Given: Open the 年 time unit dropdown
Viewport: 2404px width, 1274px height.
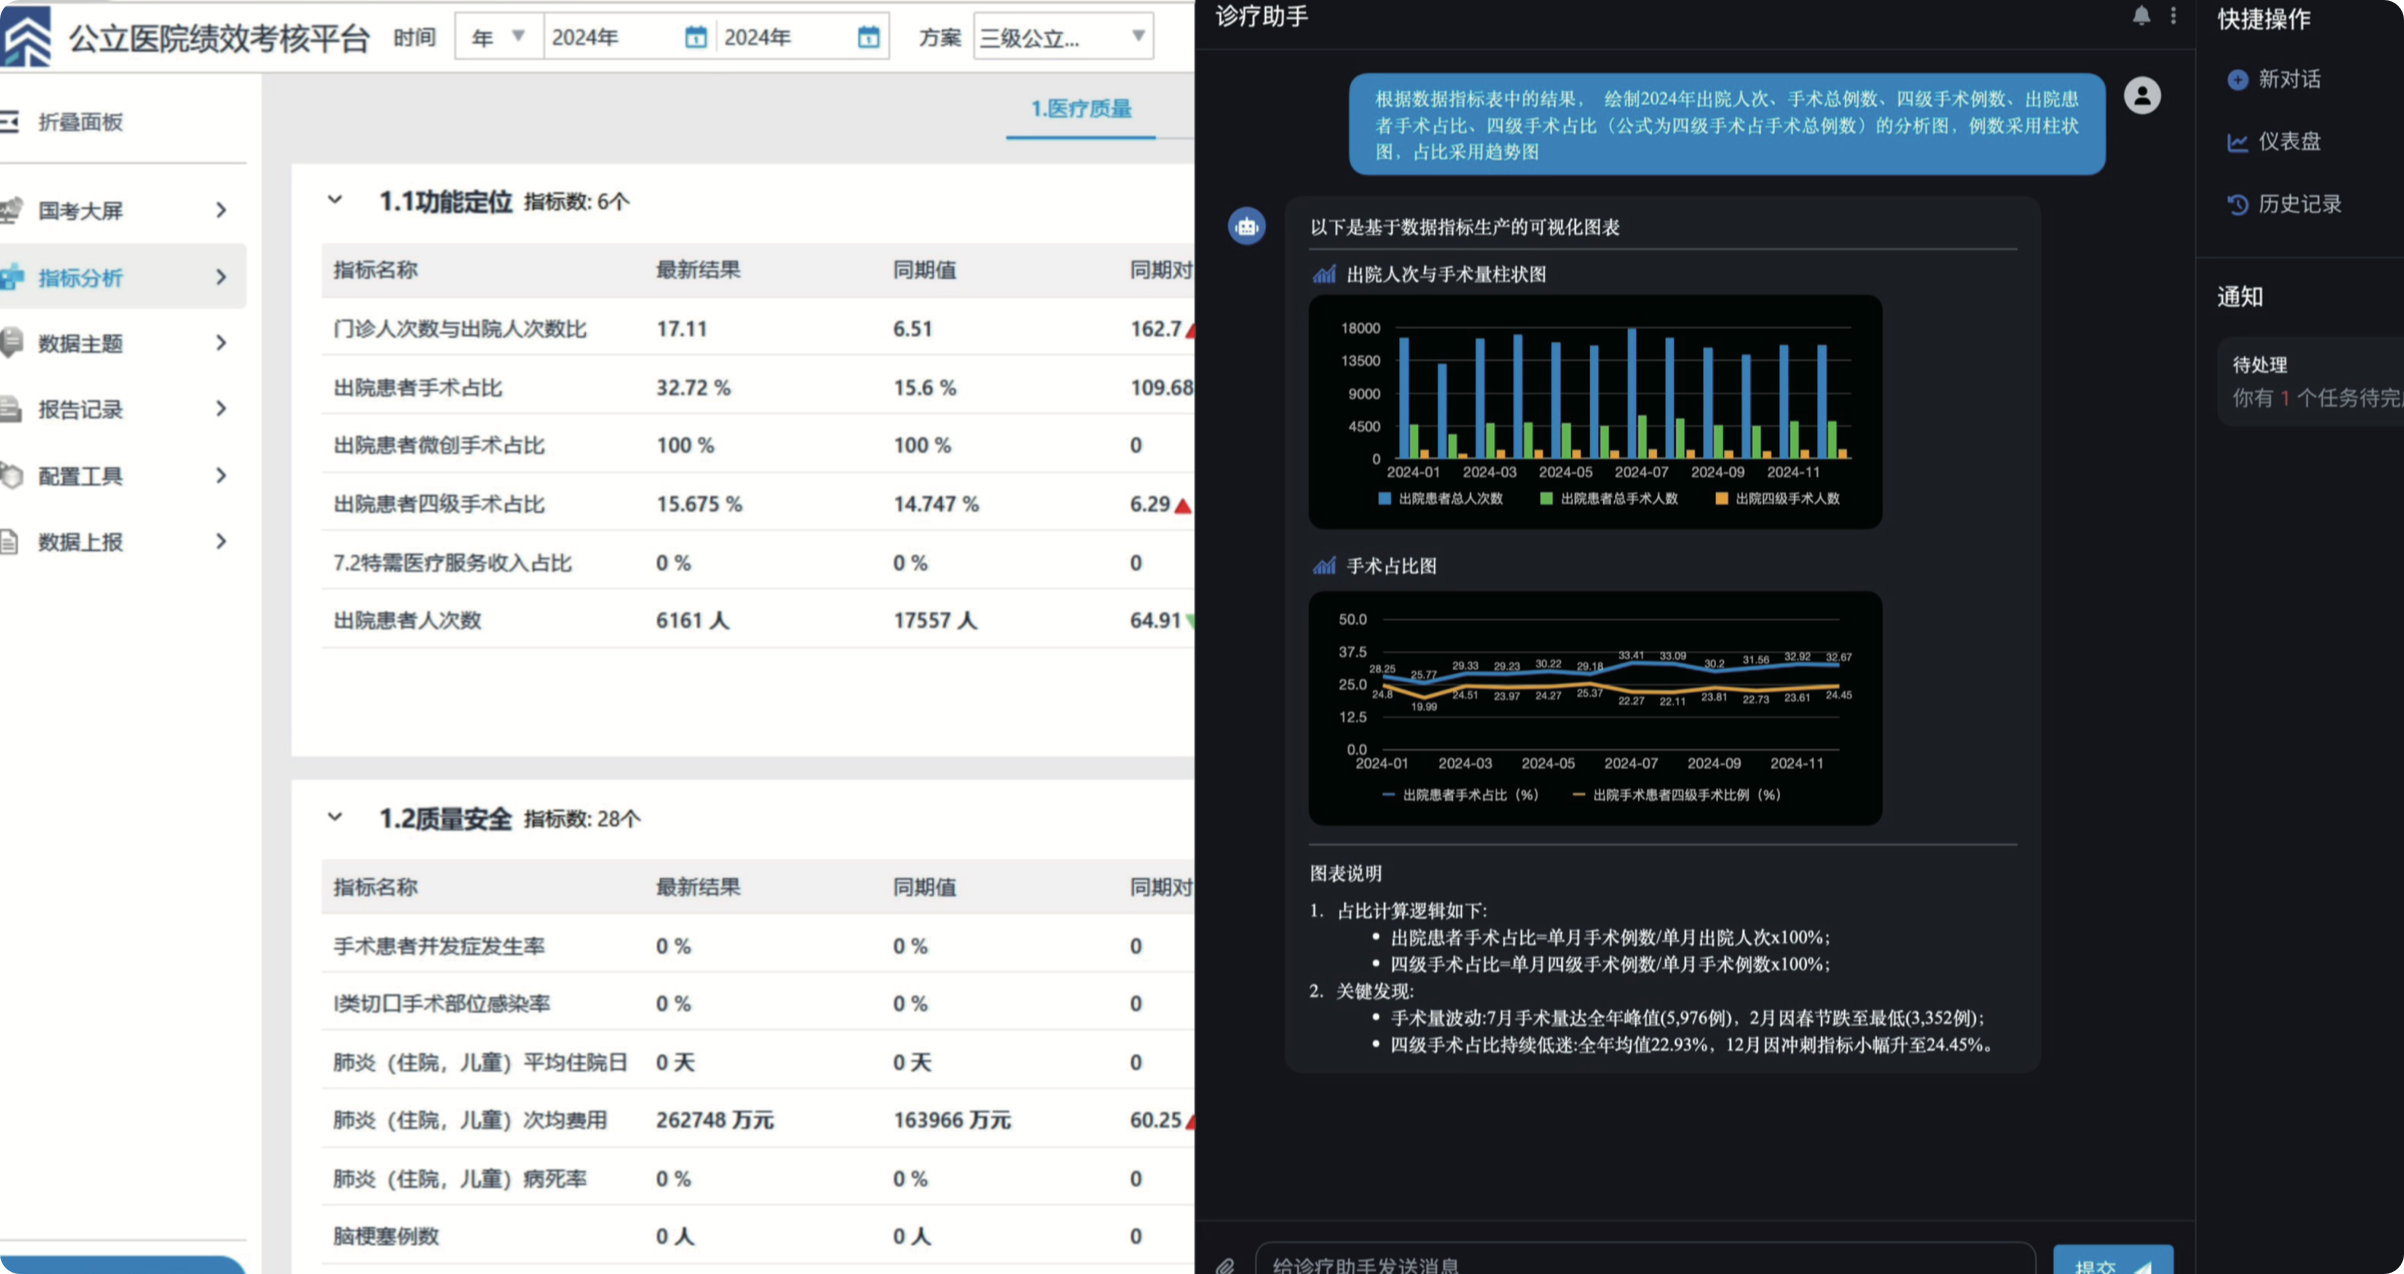Looking at the screenshot, I should click(499, 37).
